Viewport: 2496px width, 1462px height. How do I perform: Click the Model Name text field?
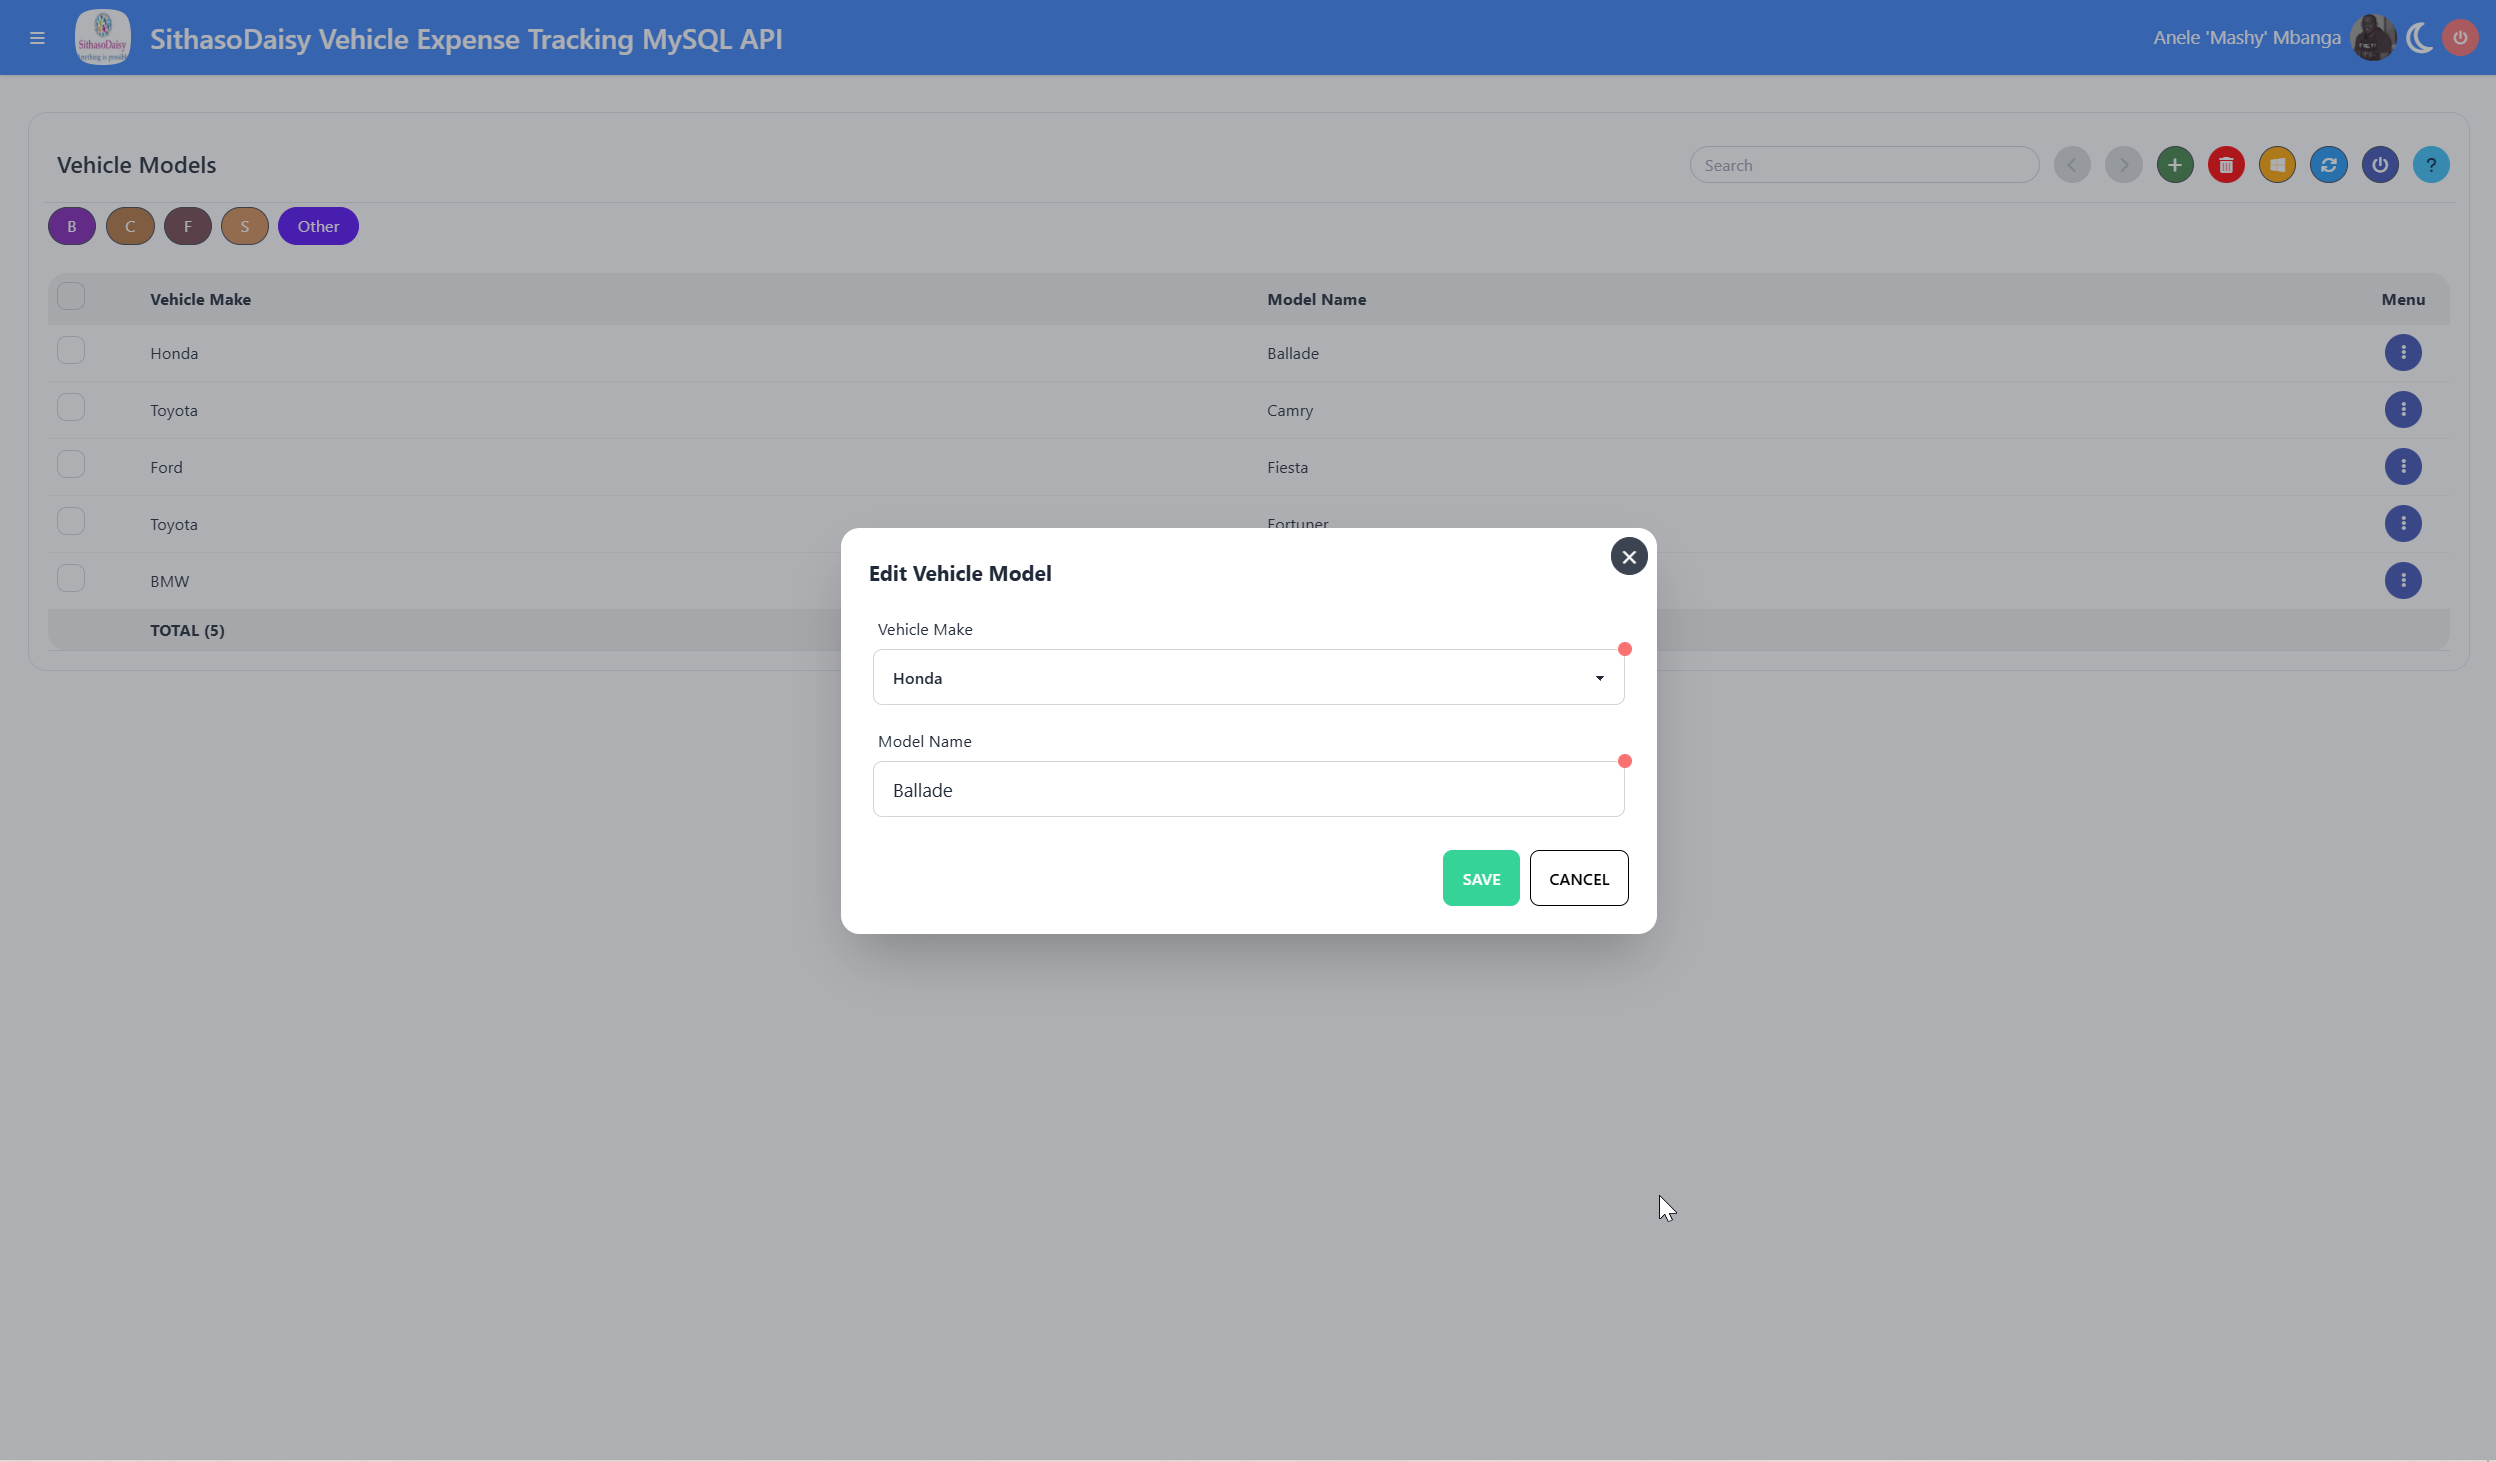[1247, 790]
